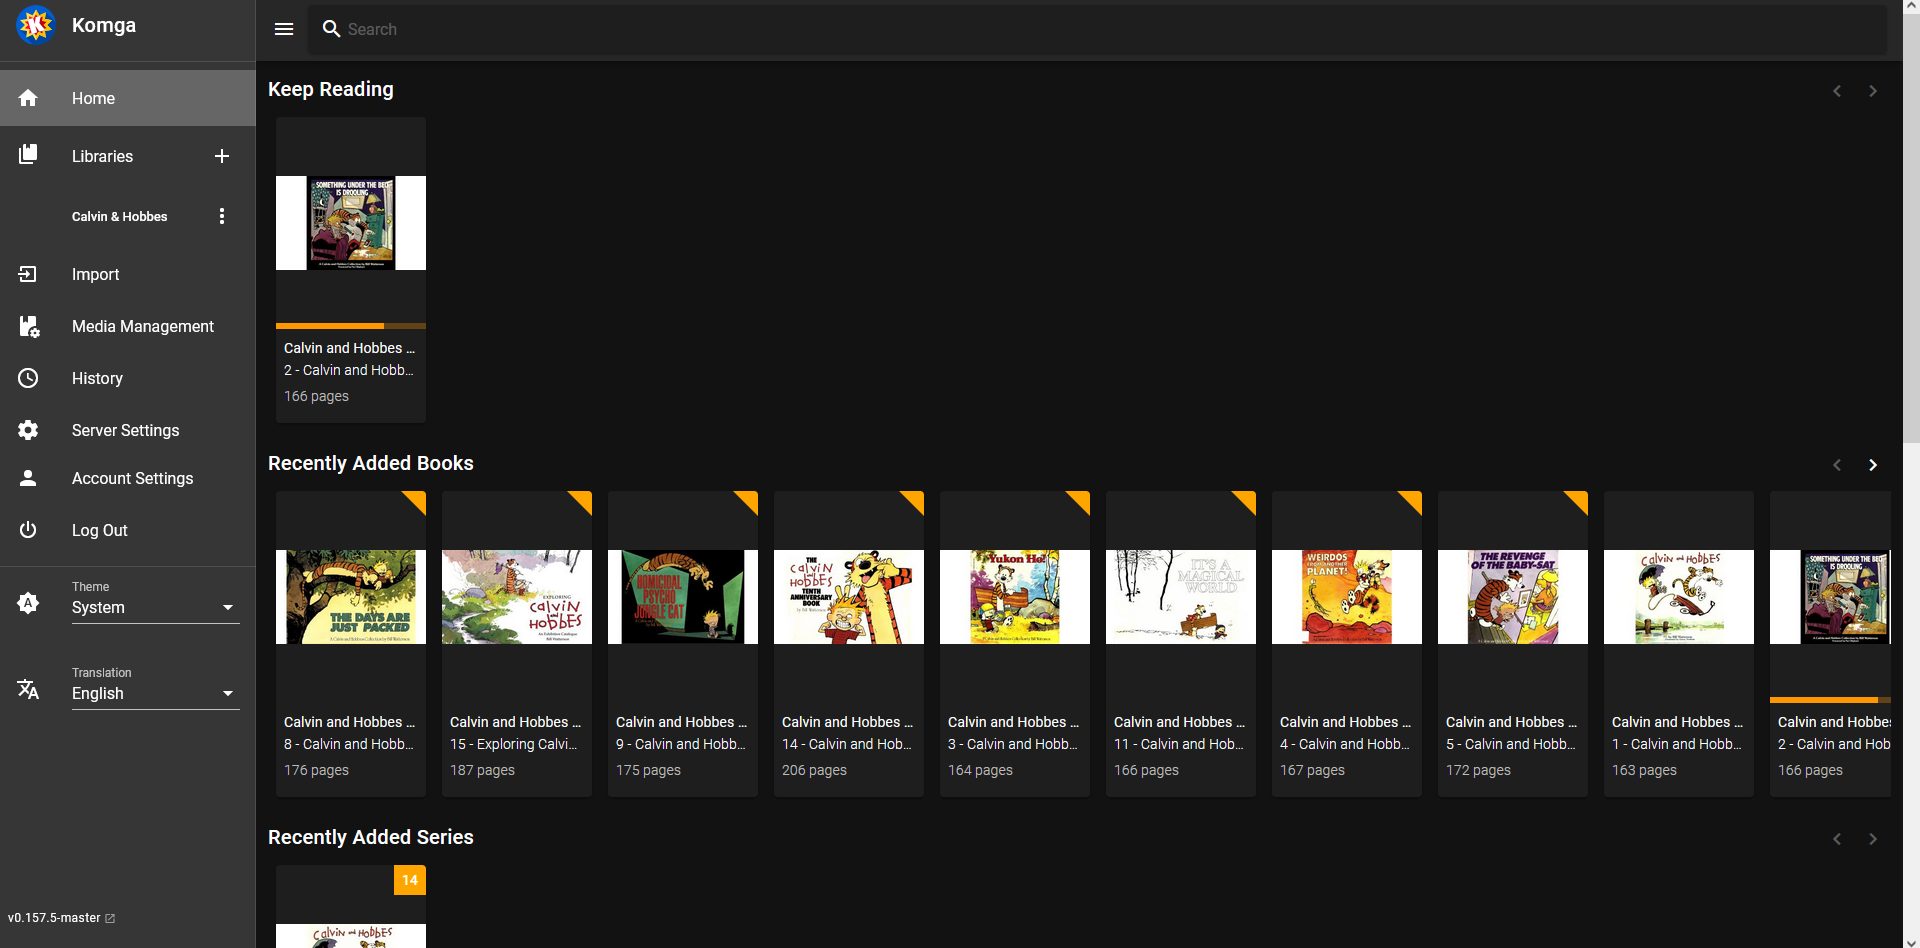Click title '5 - Calvin and Hobb...'

[1510, 744]
